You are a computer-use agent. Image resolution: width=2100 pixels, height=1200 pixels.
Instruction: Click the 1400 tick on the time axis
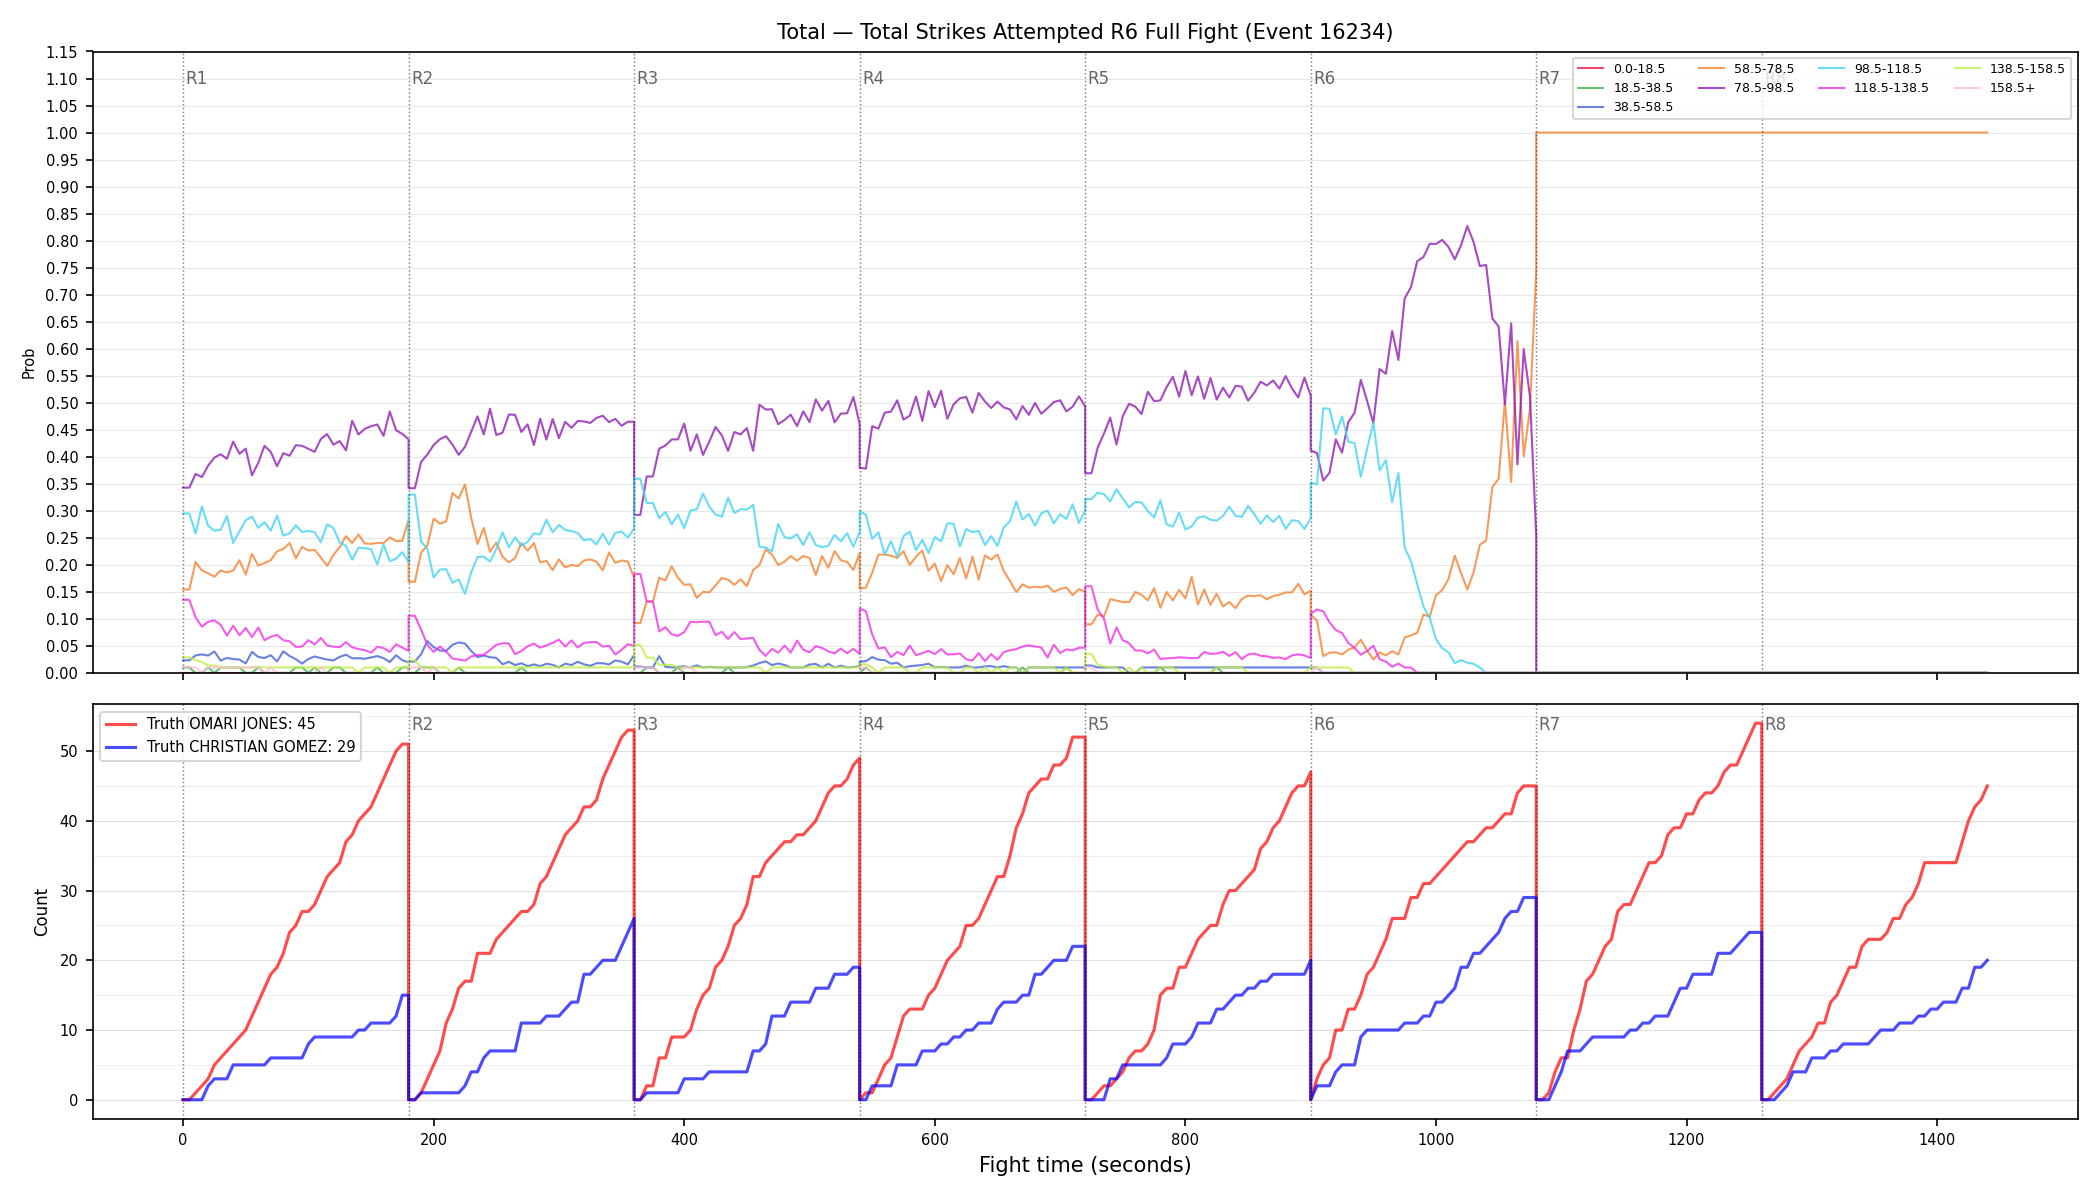(1937, 1138)
